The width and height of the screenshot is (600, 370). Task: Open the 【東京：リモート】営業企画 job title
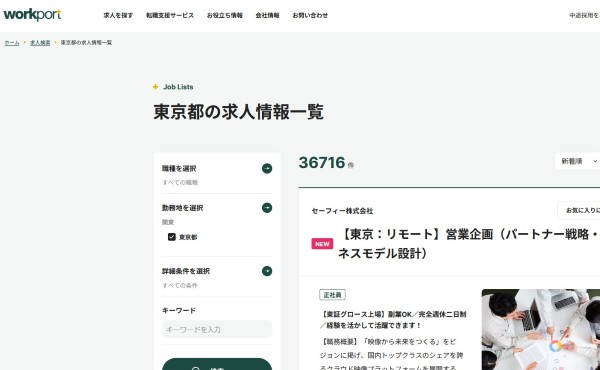(x=469, y=243)
